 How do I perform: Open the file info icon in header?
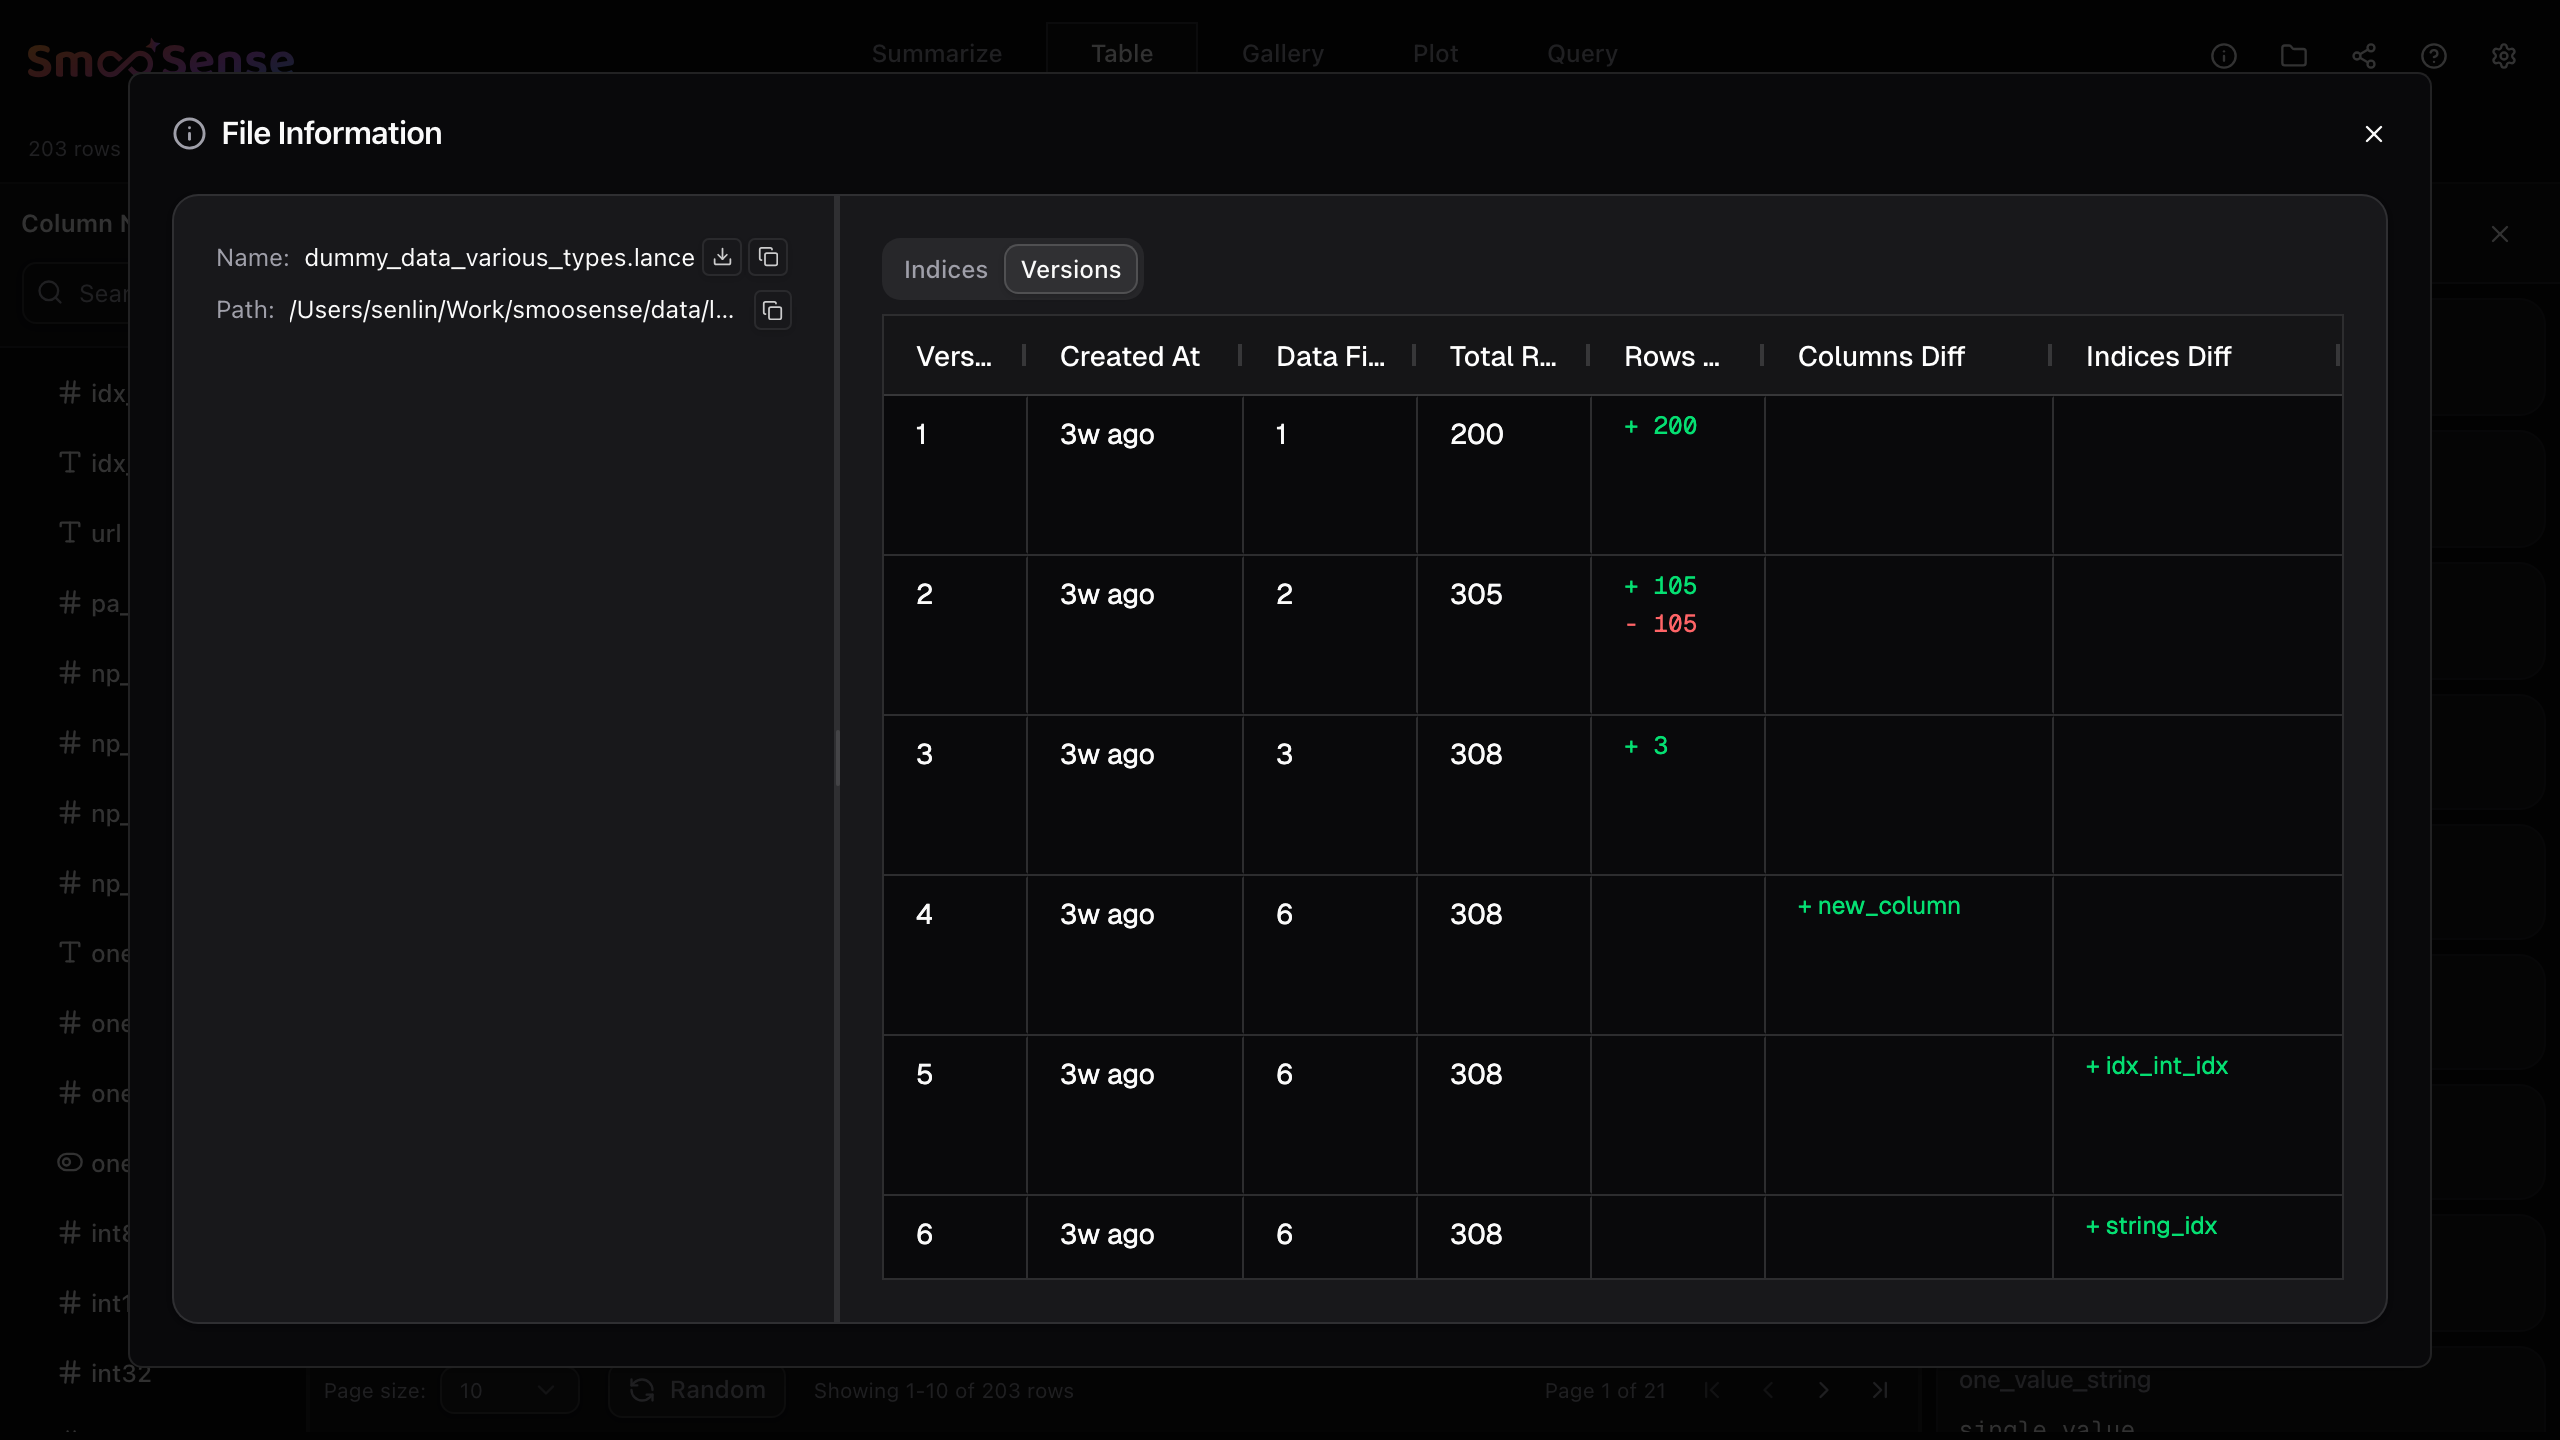2223,56
